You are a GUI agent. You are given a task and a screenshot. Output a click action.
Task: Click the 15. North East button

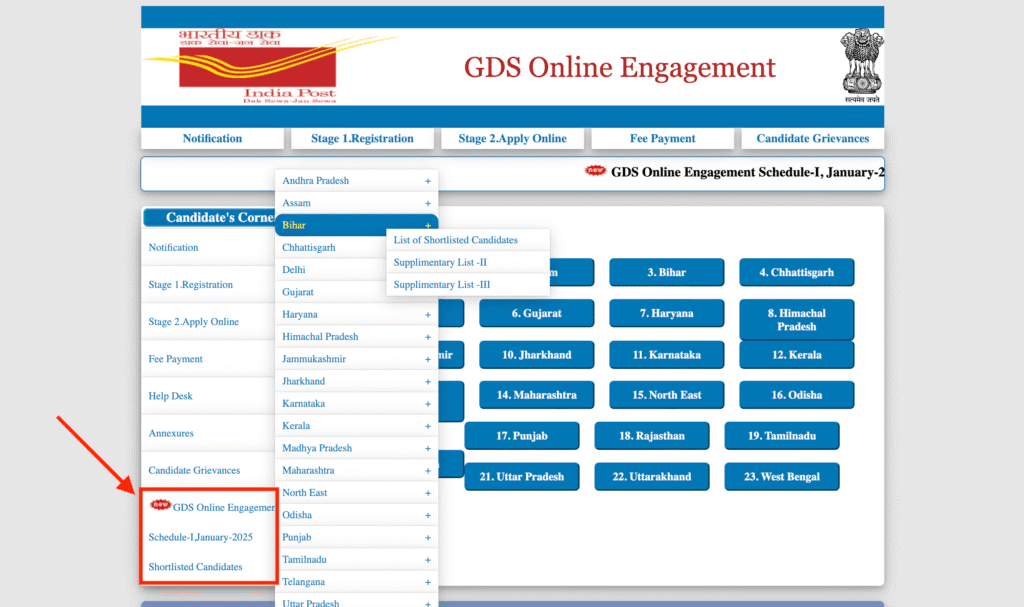click(x=666, y=395)
